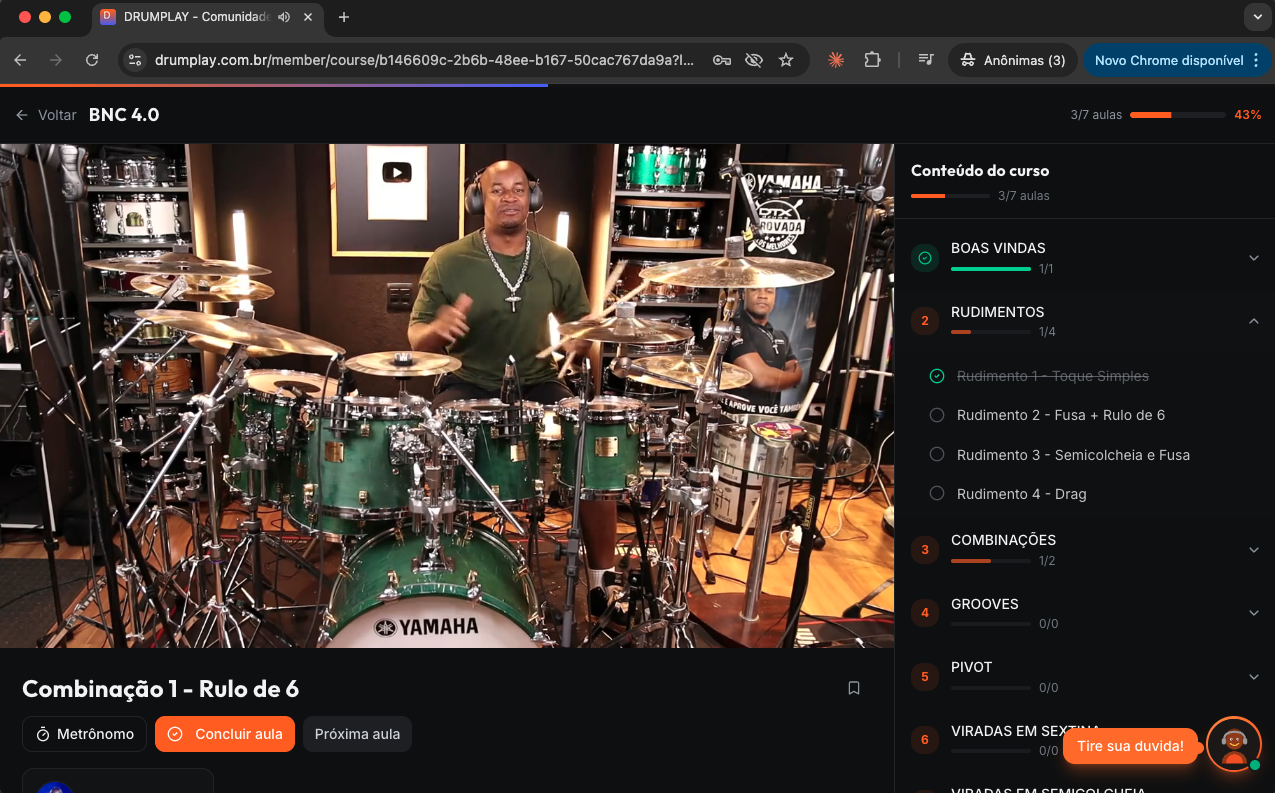This screenshot has width=1275, height=793.
Task: Expand the BOAS VINDAS section chevron
Action: (1254, 258)
